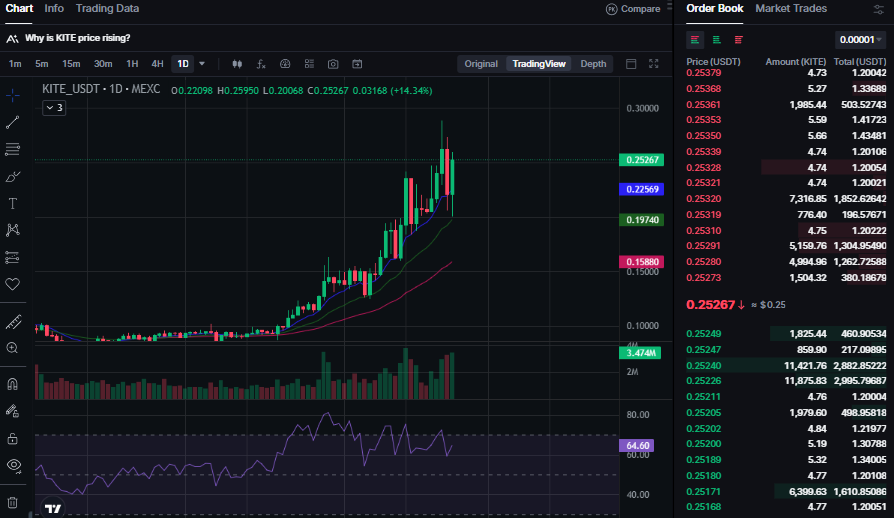Image resolution: width=894 pixels, height=518 pixels.
Task: Set the 1m timeframe
Action: (x=15, y=64)
